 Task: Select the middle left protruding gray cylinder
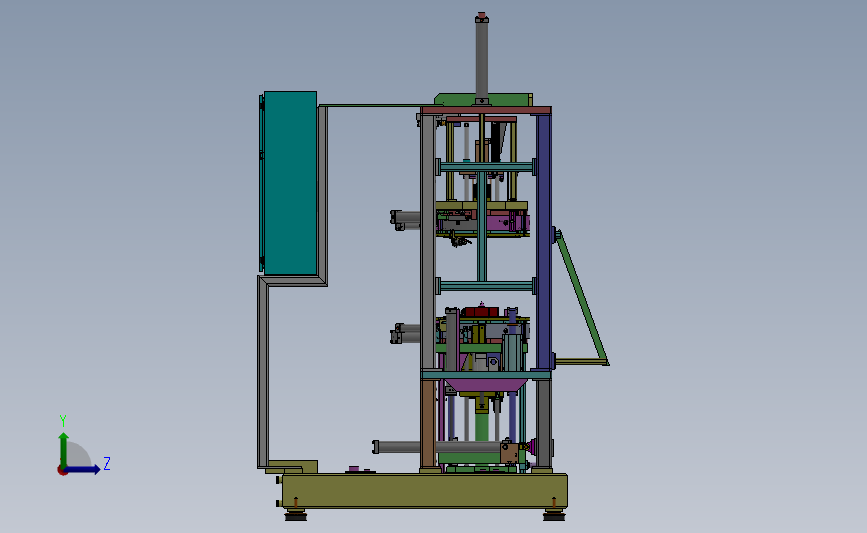[405, 333]
